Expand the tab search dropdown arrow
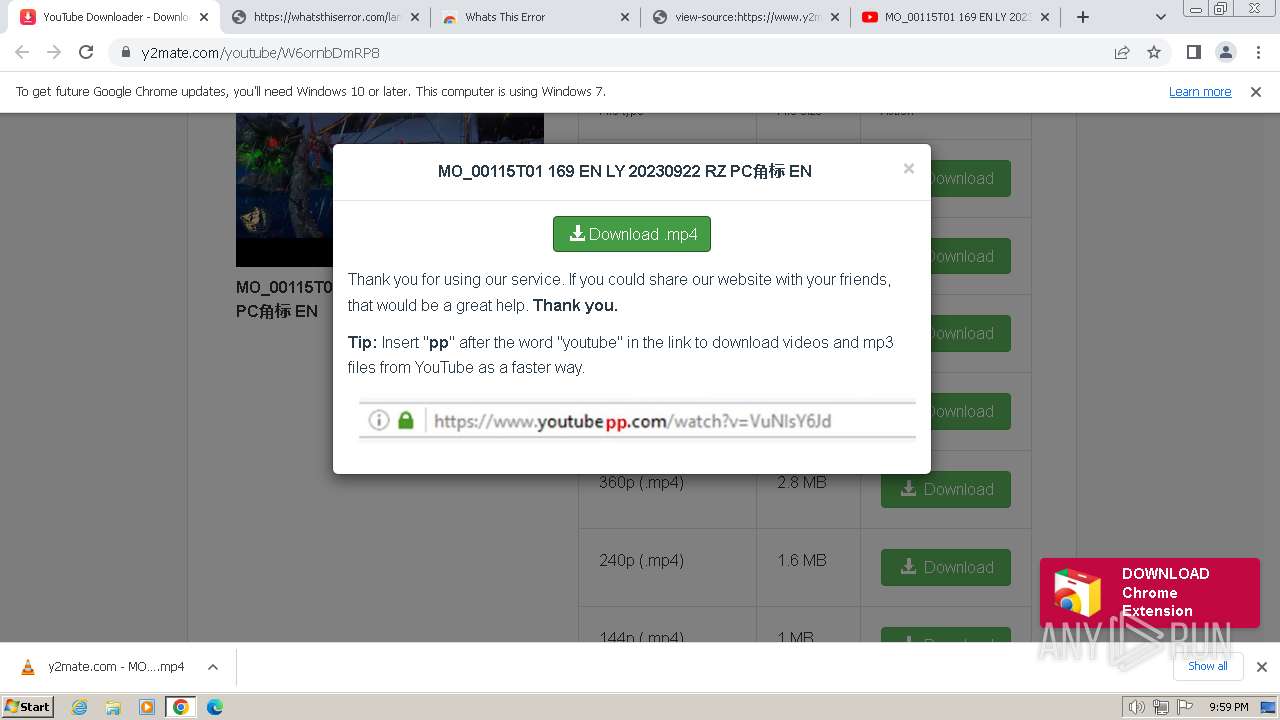Image resolution: width=1280 pixels, height=720 pixels. coord(1160,17)
